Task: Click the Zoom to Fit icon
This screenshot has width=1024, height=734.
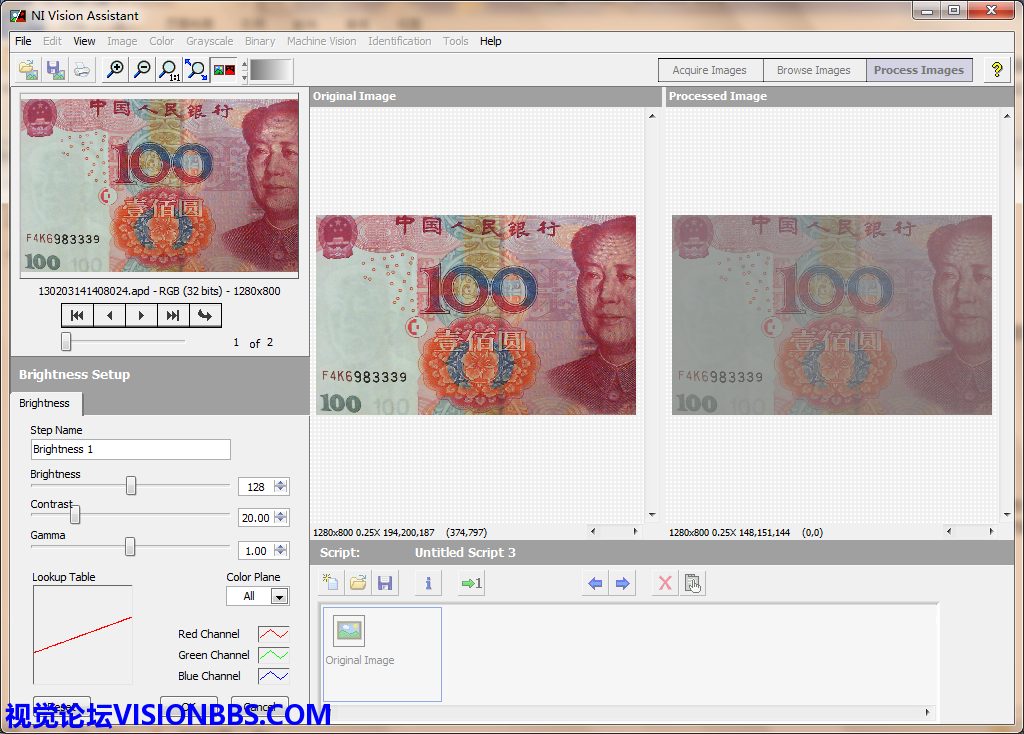Action: tap(197, 70)
